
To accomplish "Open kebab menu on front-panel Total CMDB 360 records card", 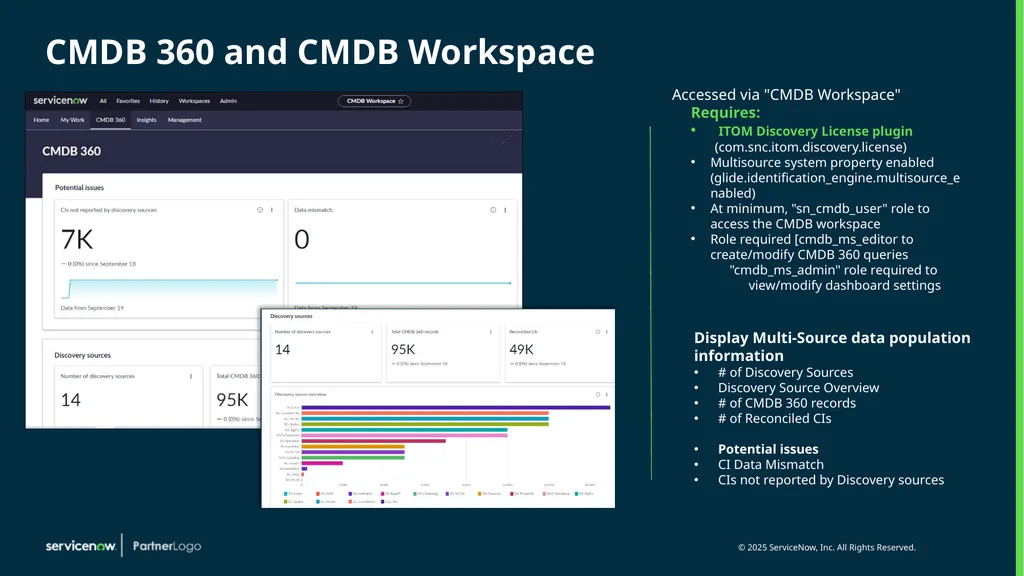I will click(490, 332).
